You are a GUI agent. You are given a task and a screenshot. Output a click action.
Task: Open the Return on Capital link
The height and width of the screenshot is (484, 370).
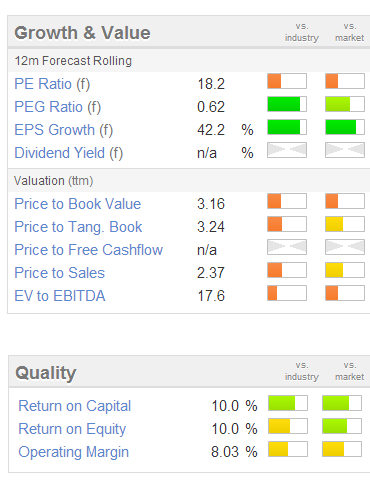[x=75, y=406]
